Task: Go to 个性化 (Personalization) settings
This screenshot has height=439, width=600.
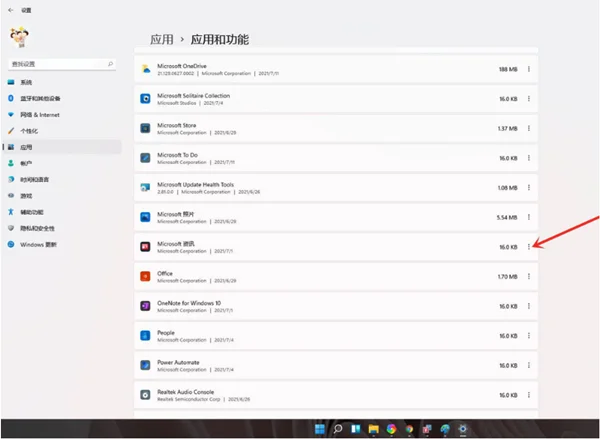Action: [29, 130]
